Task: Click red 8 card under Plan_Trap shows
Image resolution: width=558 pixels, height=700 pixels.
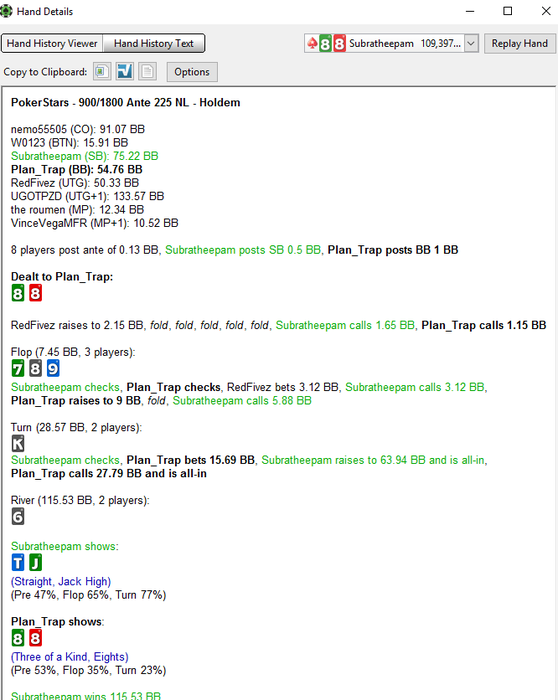Action: pos(35,638)
